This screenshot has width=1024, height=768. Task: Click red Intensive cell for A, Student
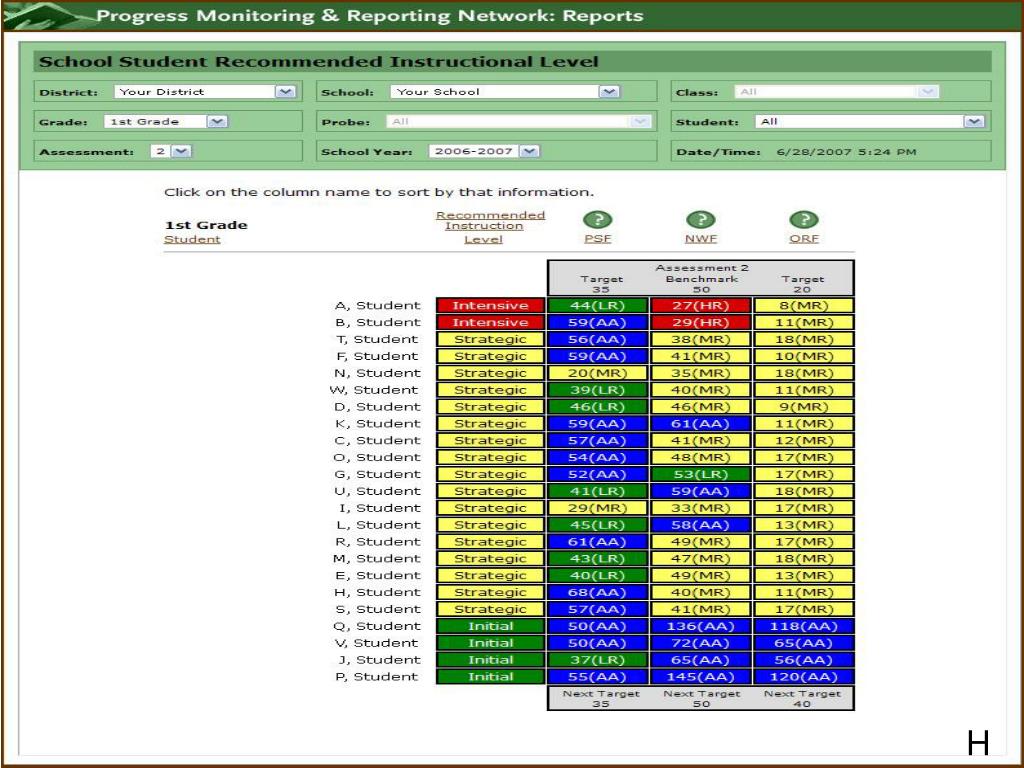490,306
